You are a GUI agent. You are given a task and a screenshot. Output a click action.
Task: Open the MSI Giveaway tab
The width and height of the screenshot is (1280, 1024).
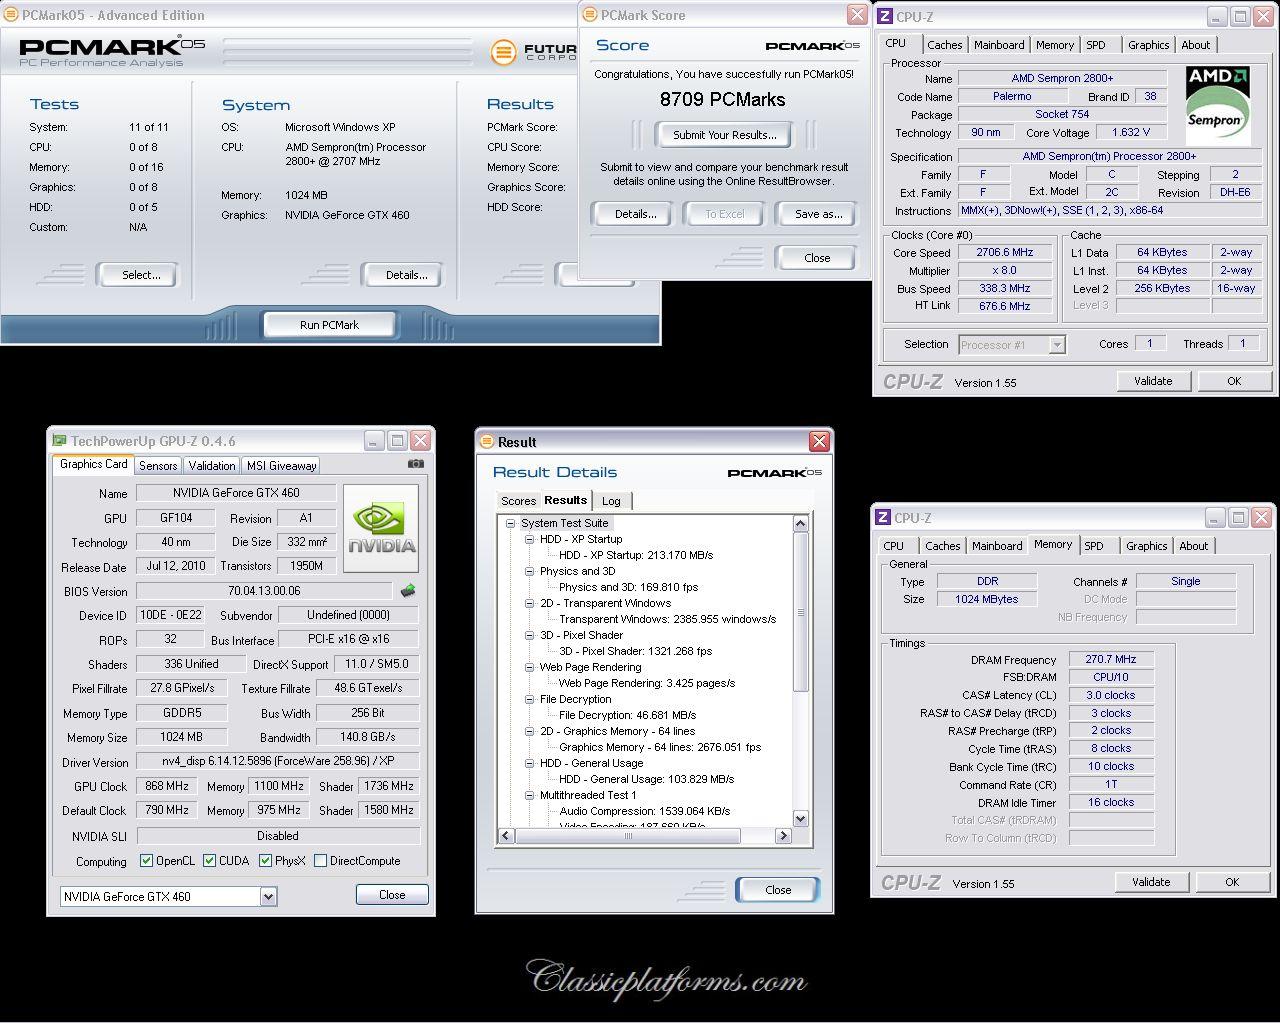281,465
